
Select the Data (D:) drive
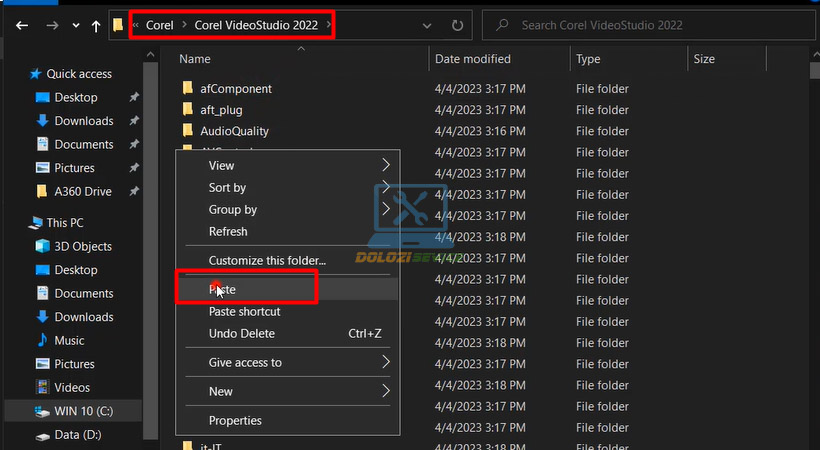coord(77,435)
